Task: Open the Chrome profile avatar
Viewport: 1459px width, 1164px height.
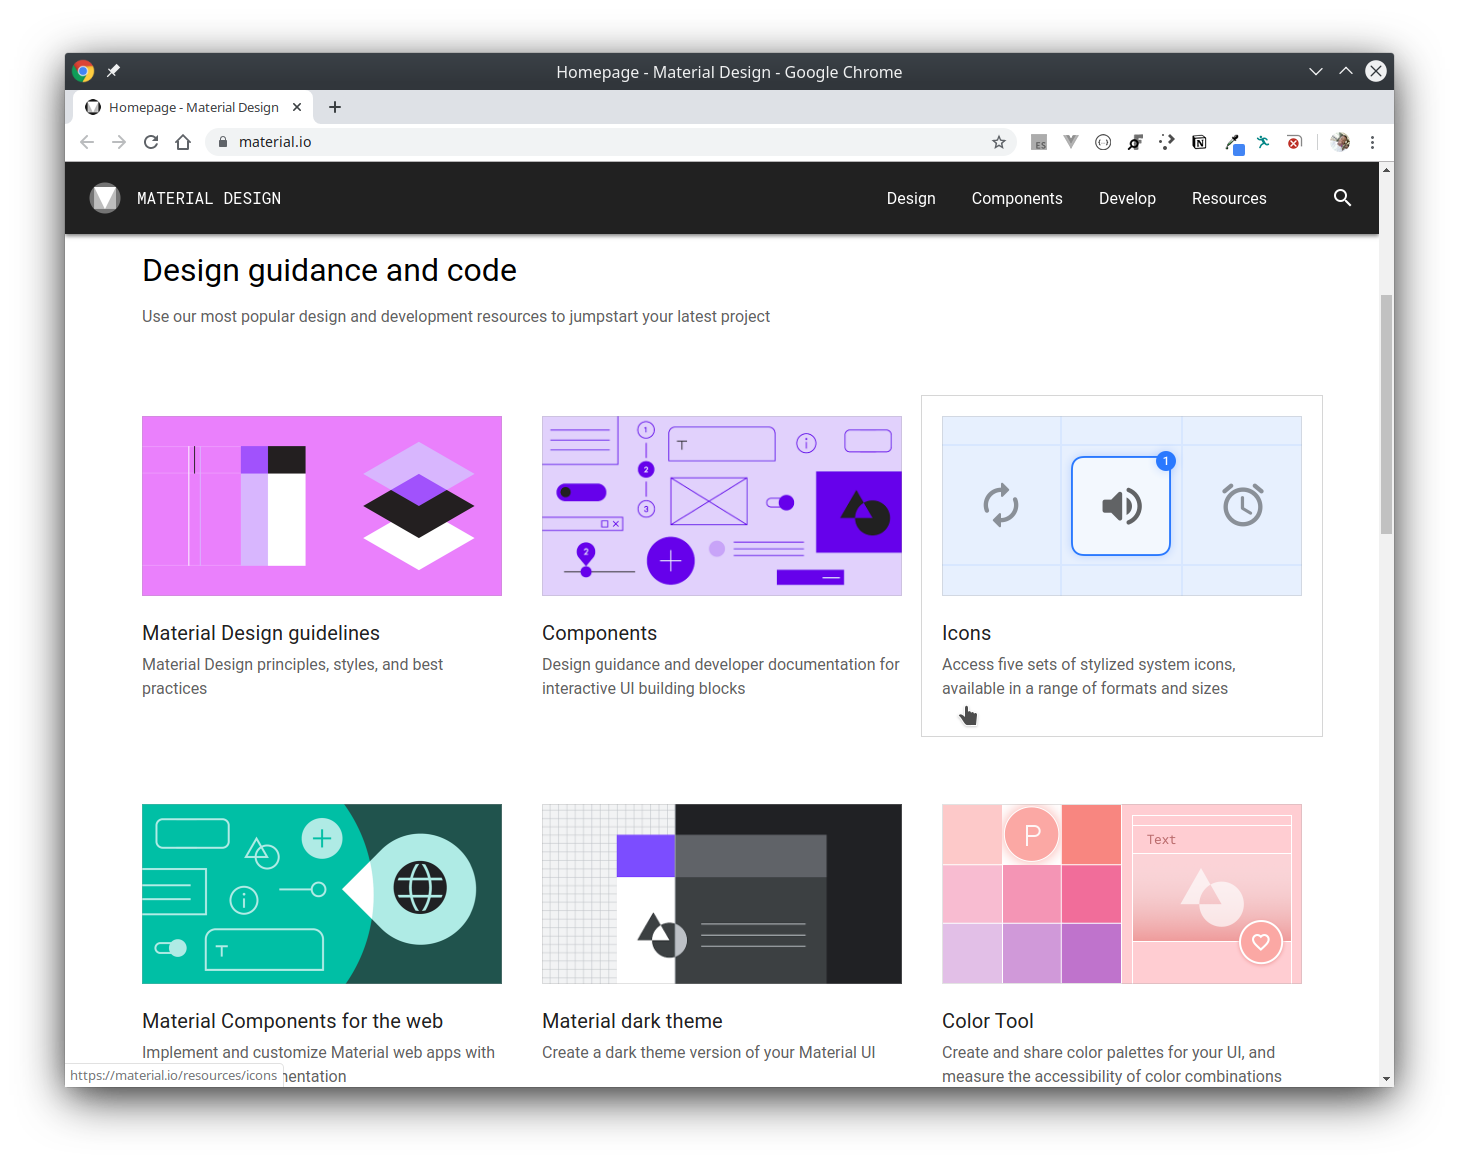Action: coord(1340,142)
